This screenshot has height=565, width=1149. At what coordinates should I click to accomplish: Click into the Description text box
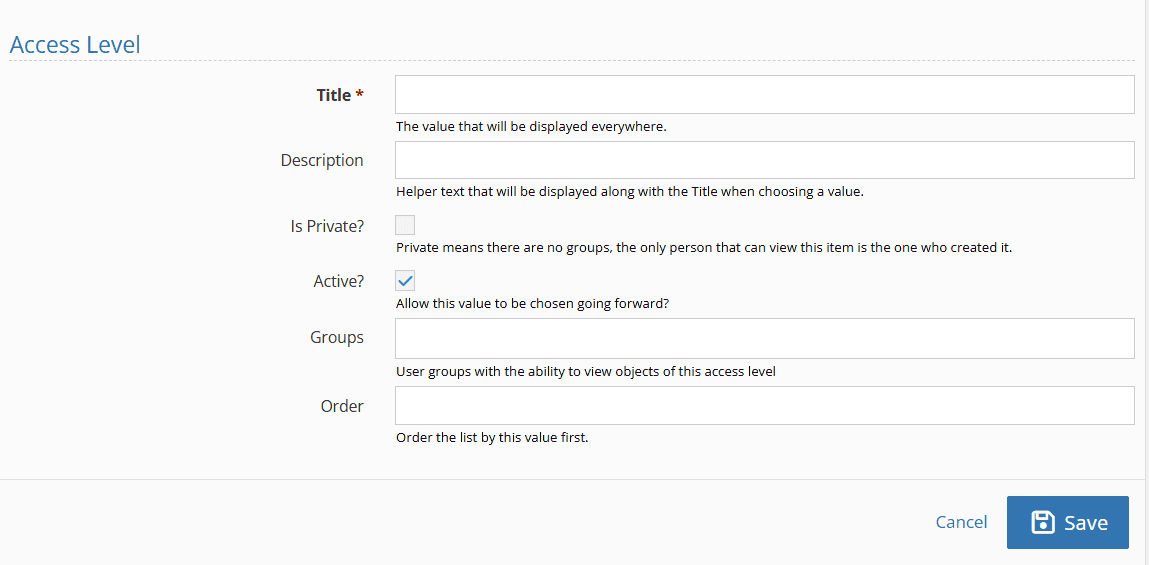[x=765, y=160]
